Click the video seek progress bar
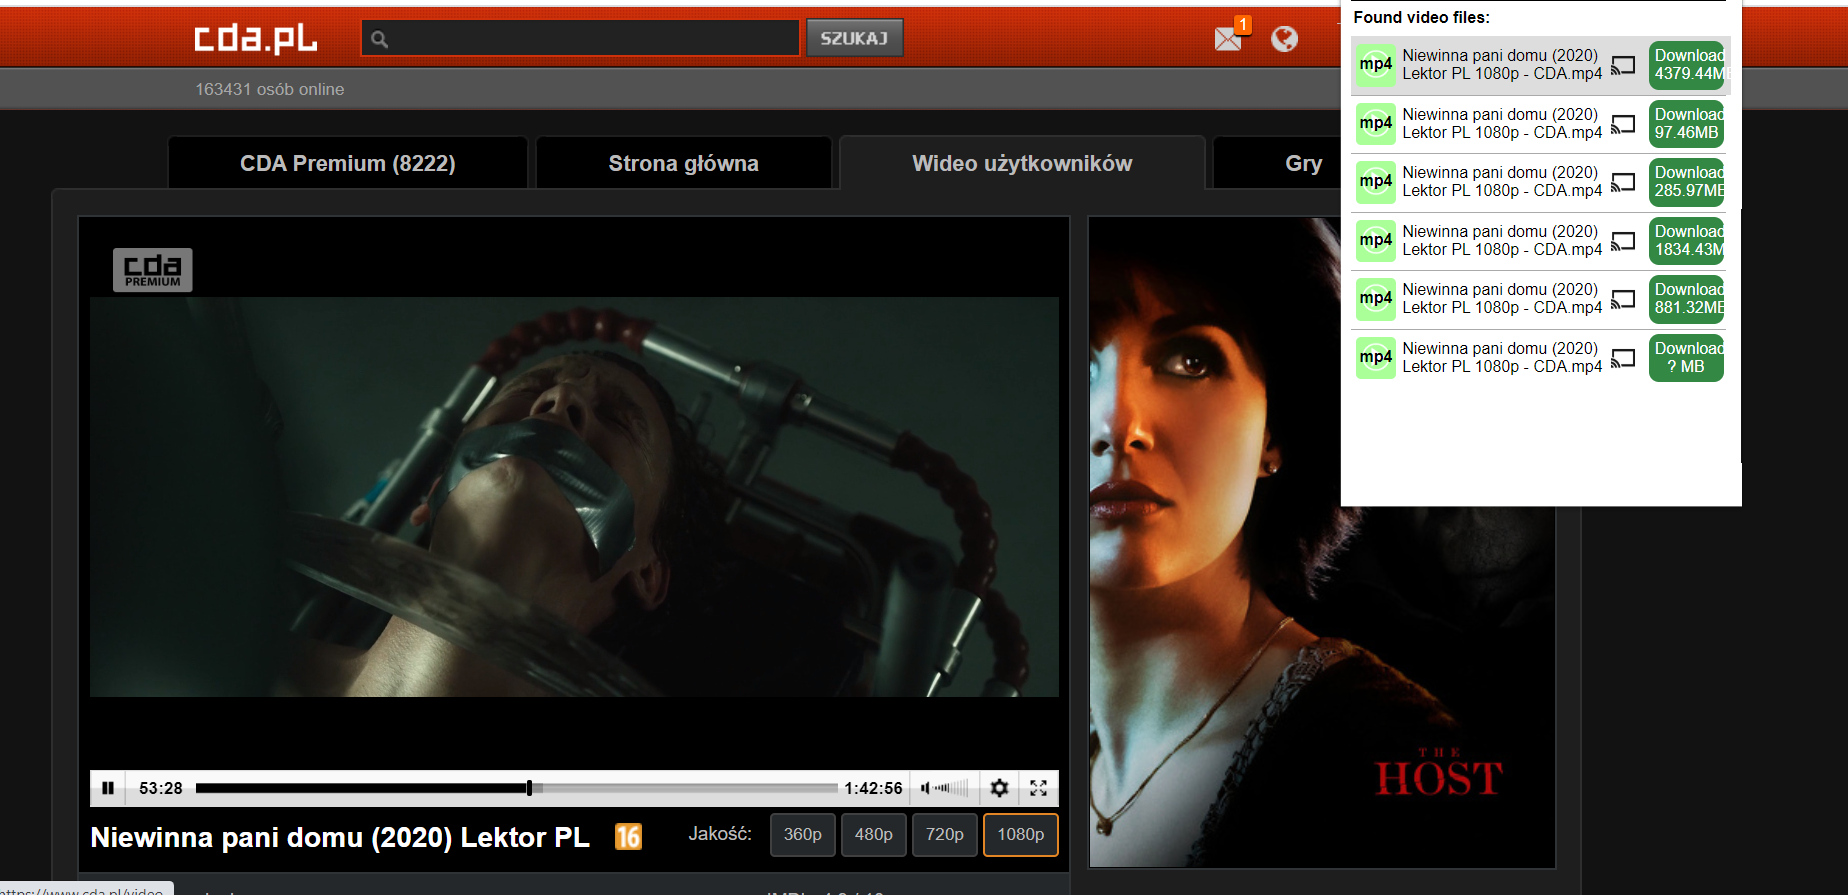 pos(516,788)
